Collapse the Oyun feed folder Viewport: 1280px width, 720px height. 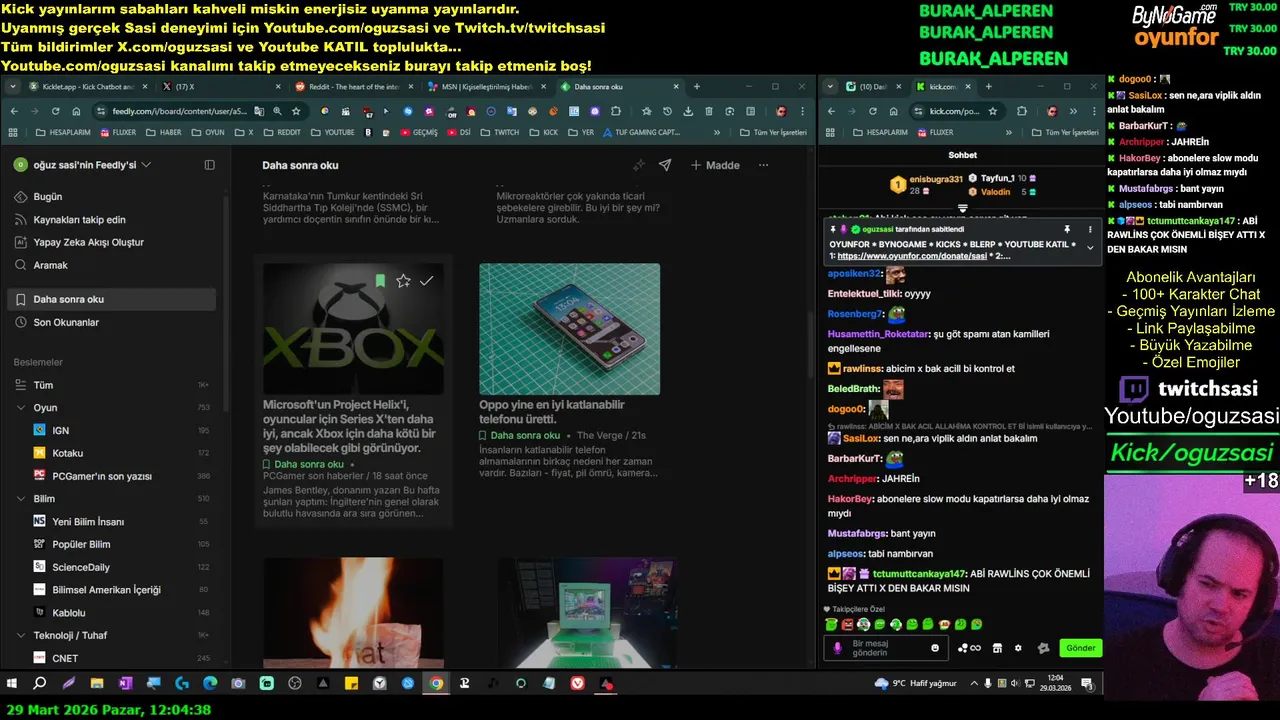(x=21, y=407)
